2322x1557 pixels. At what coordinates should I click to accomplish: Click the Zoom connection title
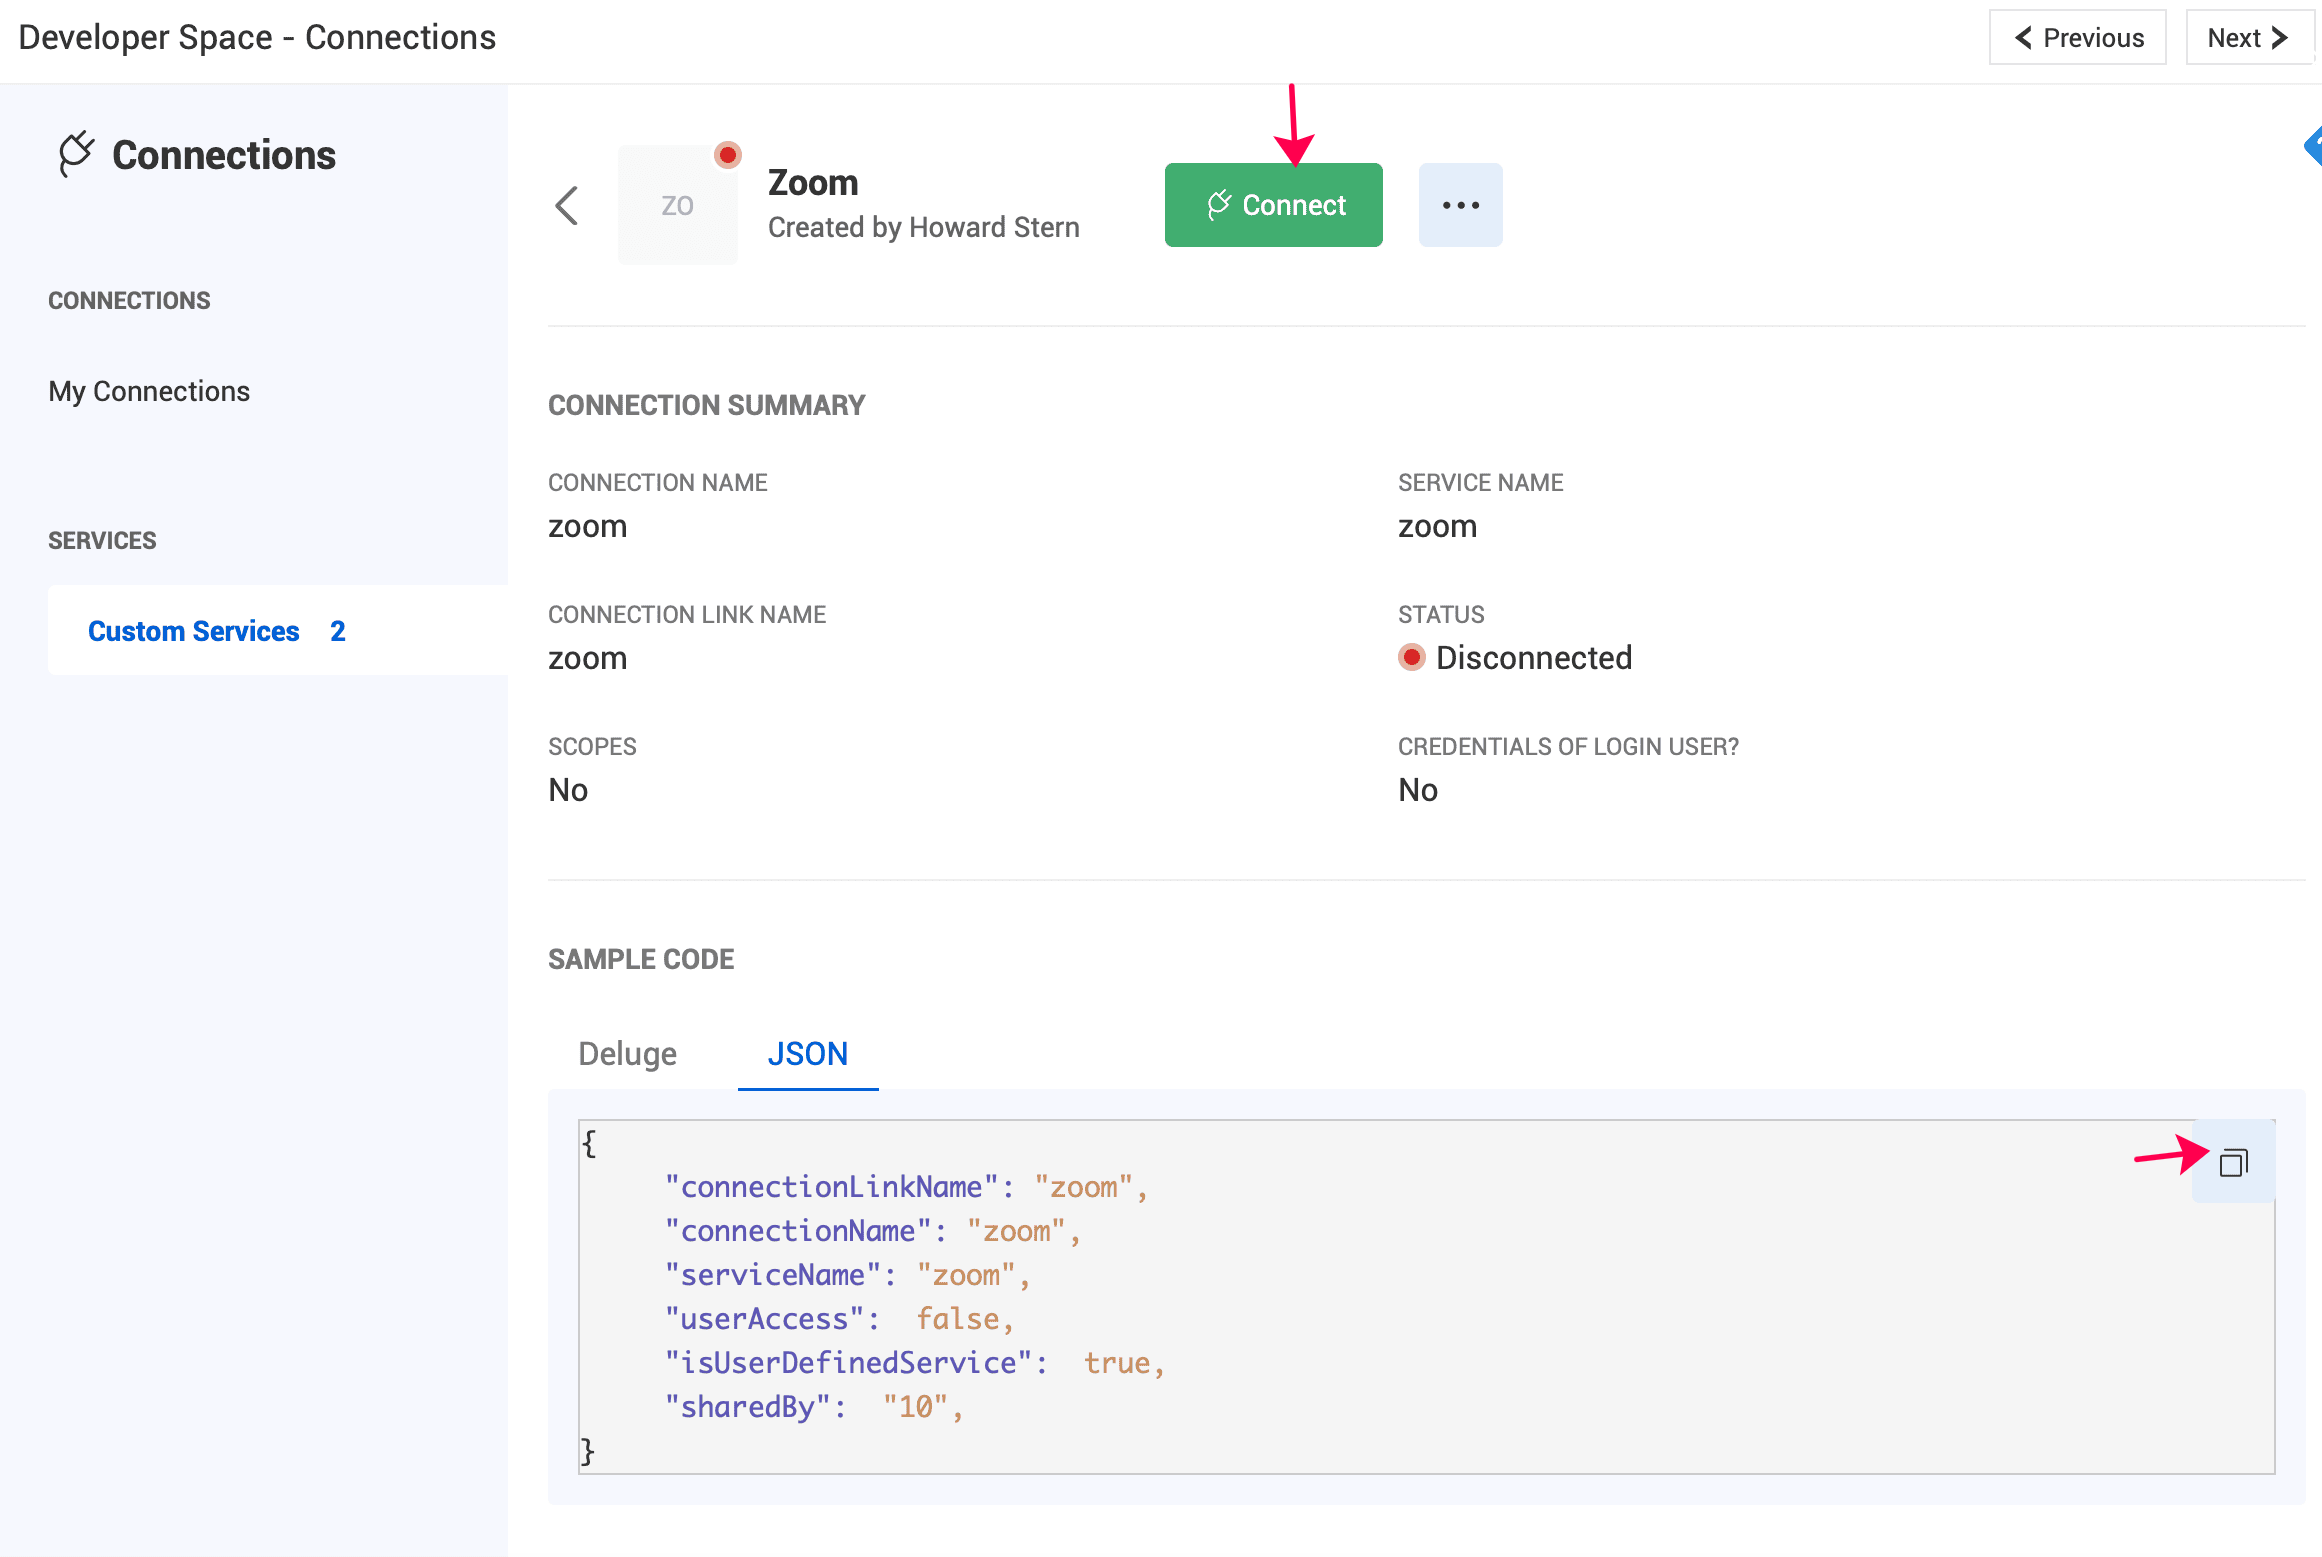pos(813,182)
